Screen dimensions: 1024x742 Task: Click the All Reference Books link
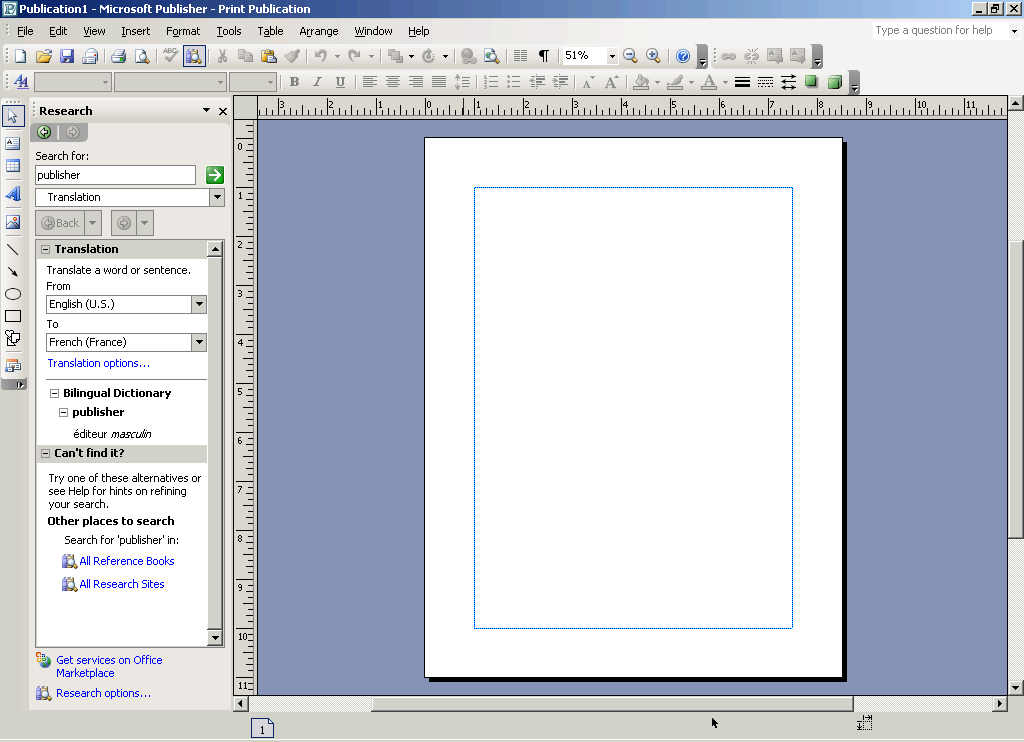click(127, 561)
